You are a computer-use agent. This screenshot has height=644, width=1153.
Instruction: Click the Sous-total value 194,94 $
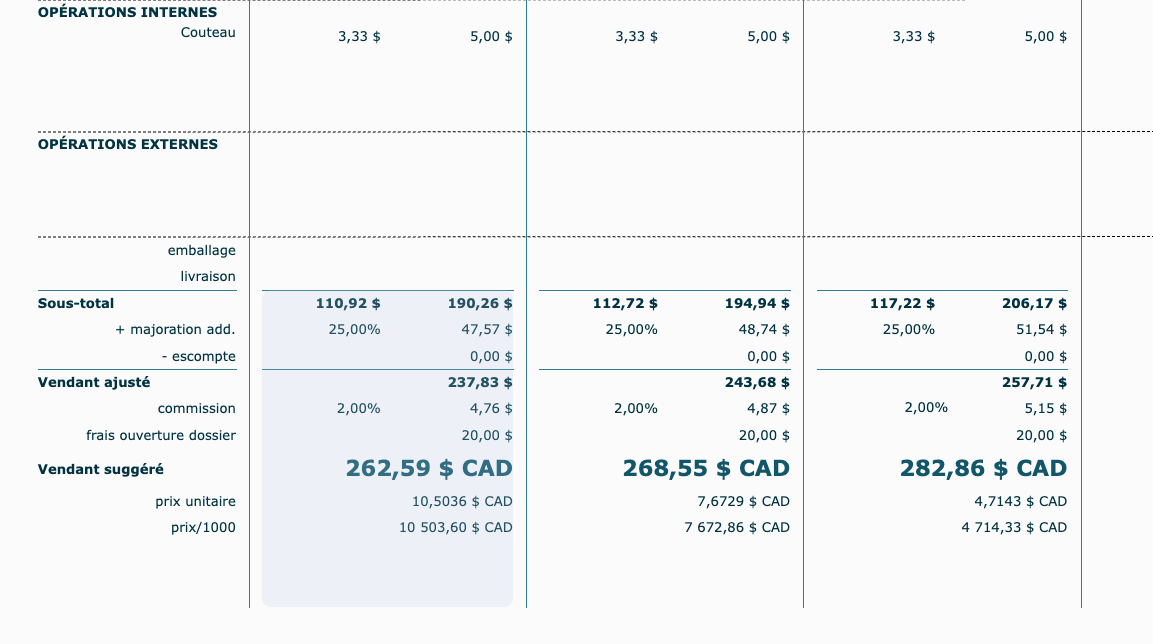point(757,303)
